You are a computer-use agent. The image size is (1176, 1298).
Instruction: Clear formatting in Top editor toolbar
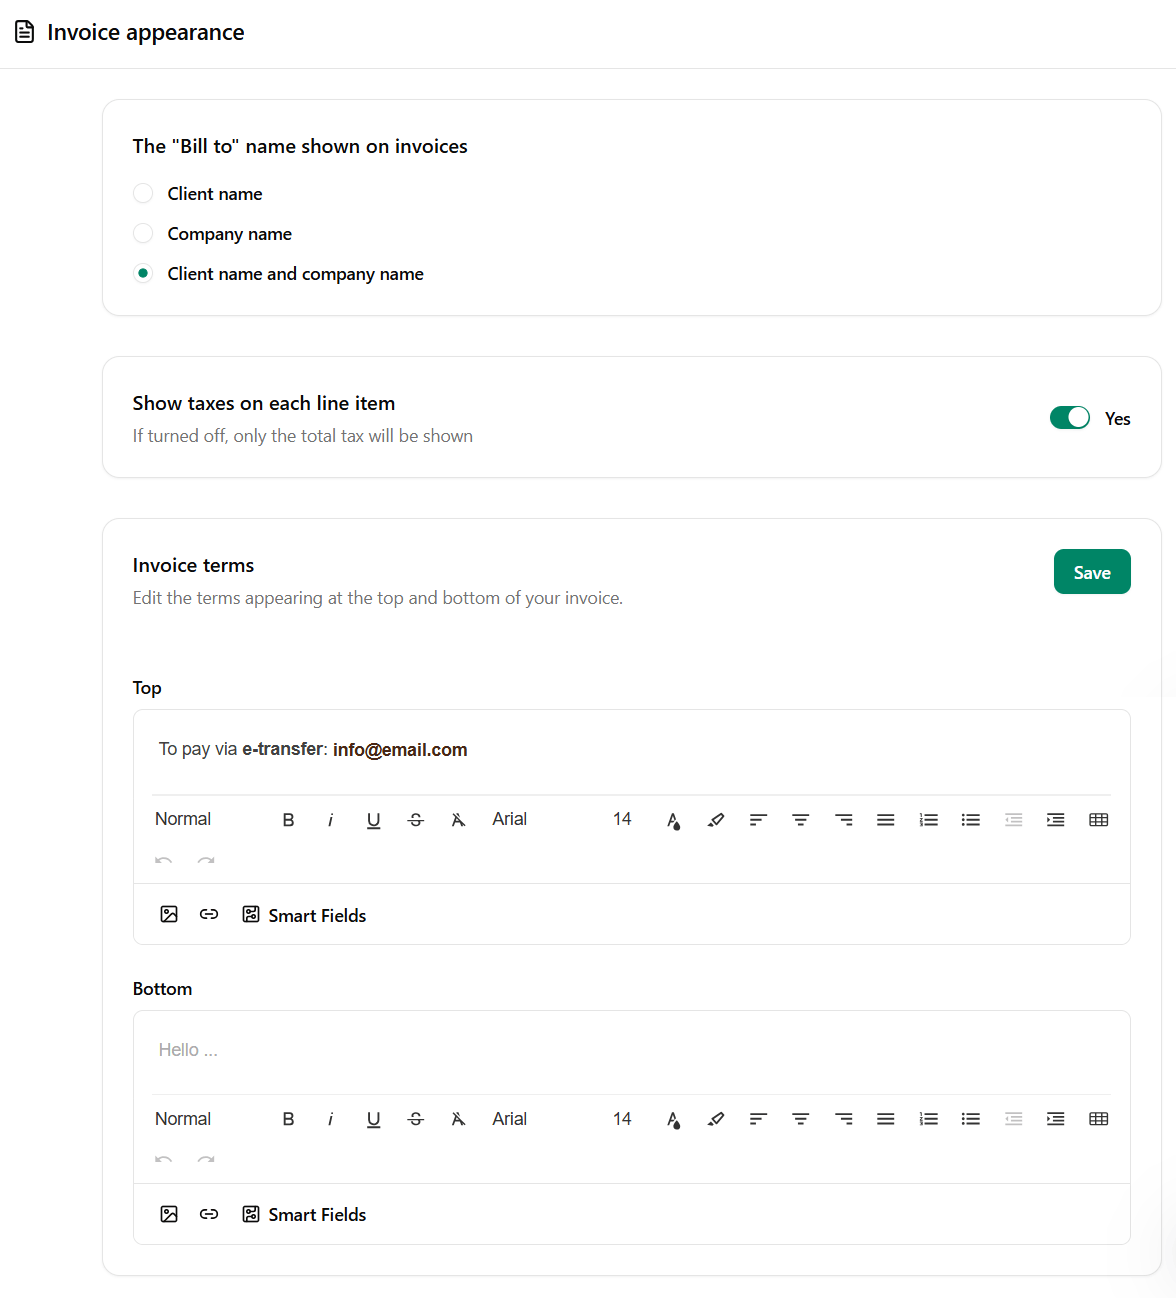coord(458,820)
